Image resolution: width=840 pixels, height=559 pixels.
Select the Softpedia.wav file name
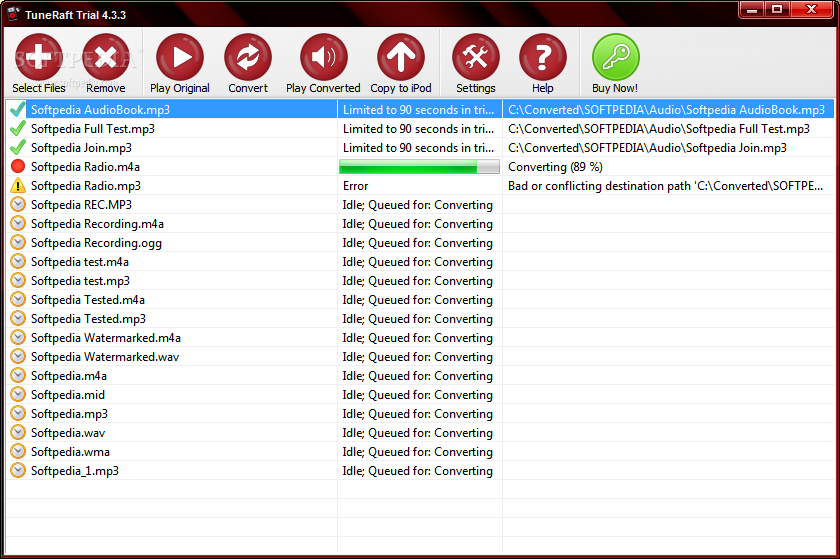click(68, 433)
